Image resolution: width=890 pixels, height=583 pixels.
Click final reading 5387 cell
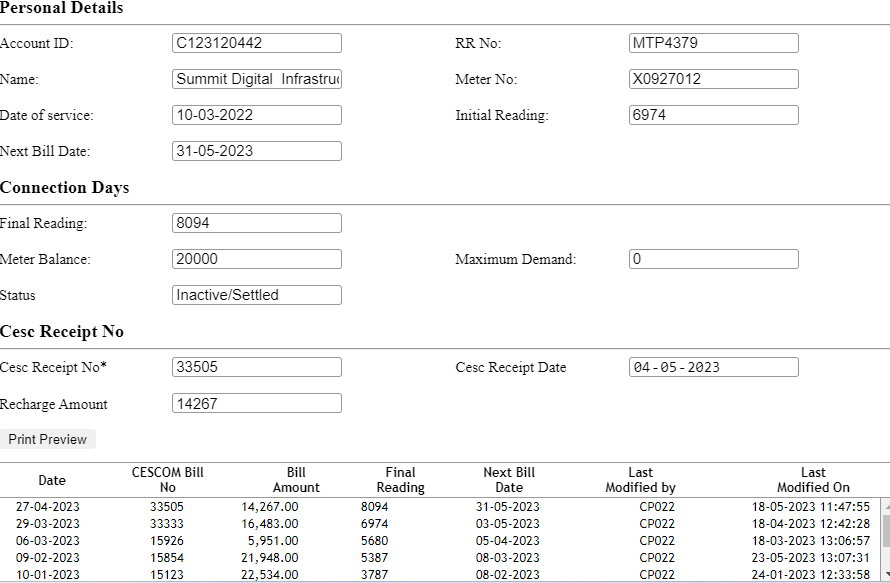[x=375, y=558]
